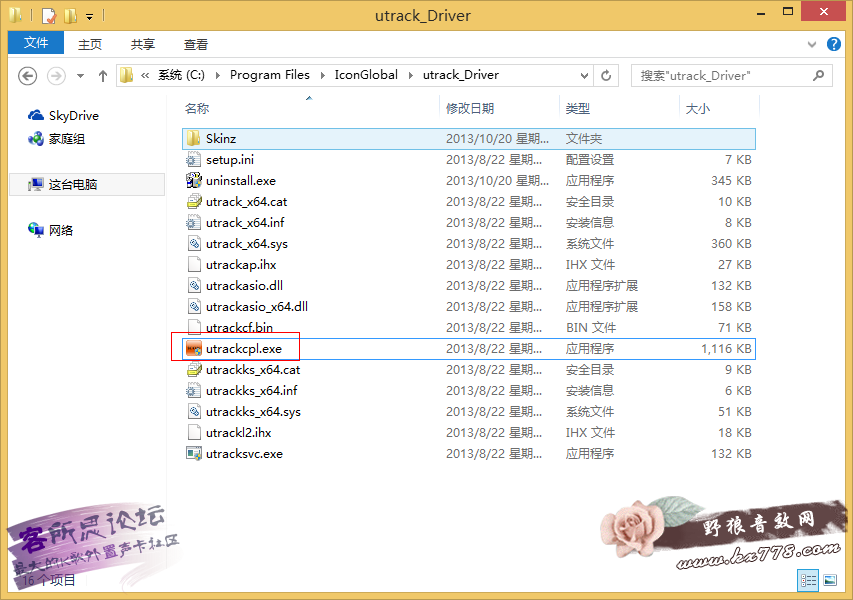Click 1,116 KB size of utrackcpl.exe
853x600 pixels.
click(726, 349)
